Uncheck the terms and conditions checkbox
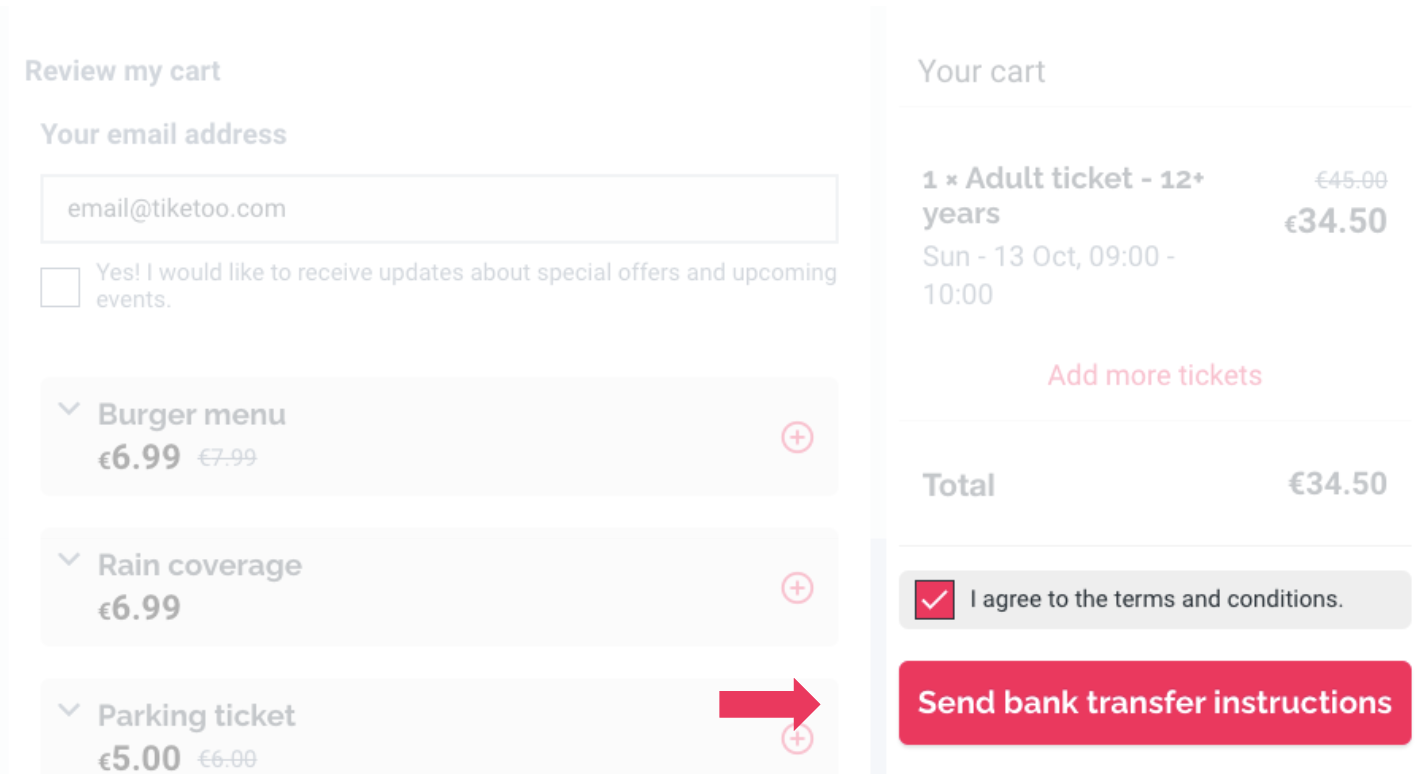The height and width of the screenshot is (774, 1428). tap(934, 600)
